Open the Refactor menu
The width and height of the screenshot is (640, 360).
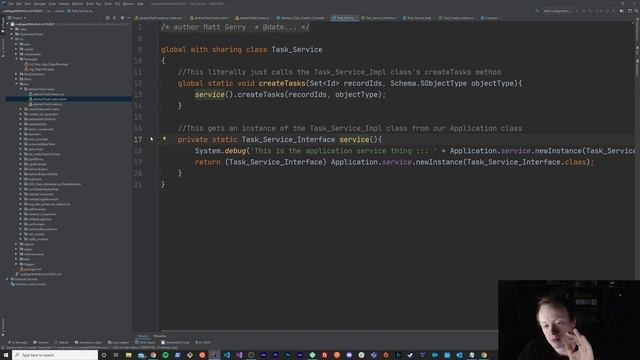click(x=78, y=4)
